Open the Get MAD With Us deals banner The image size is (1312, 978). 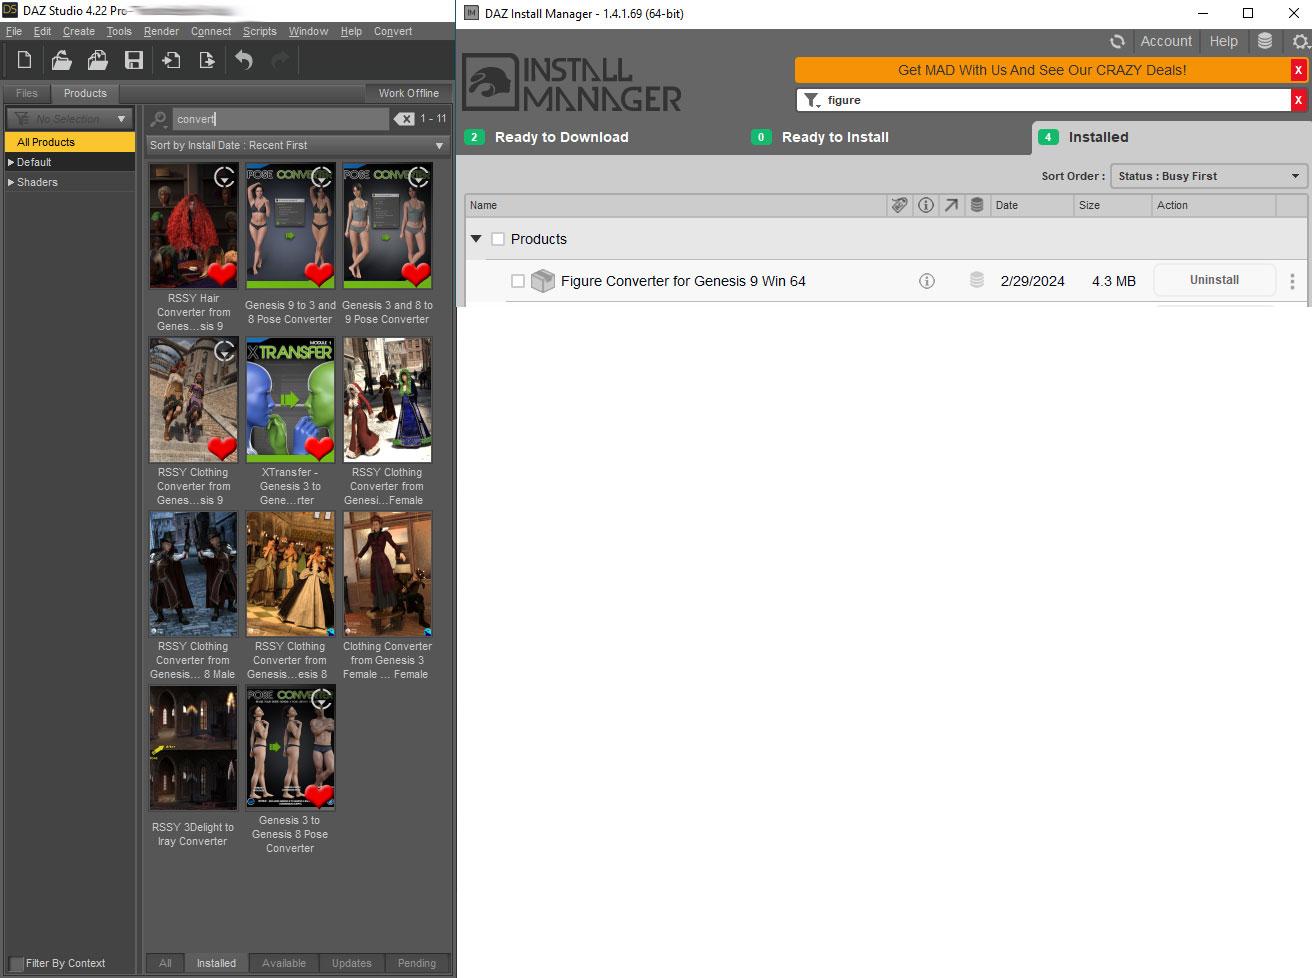[x=1042, y=70]
